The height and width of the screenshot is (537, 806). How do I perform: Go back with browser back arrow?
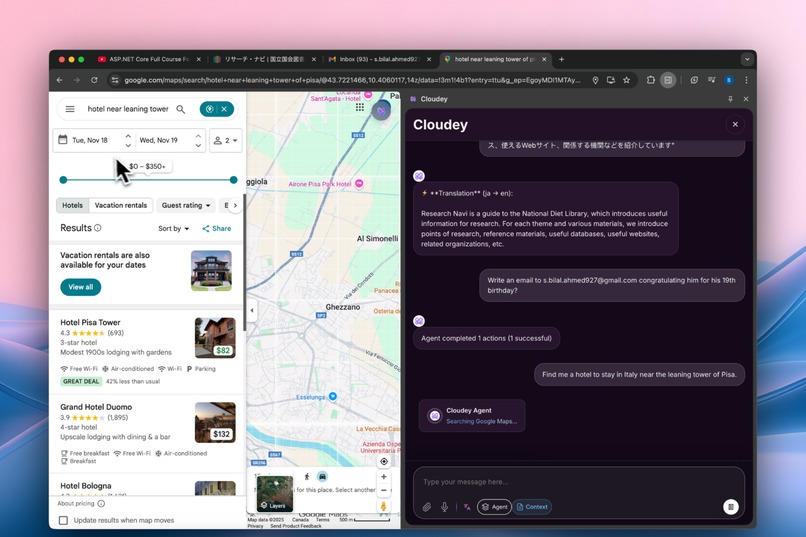pos(60,80)
